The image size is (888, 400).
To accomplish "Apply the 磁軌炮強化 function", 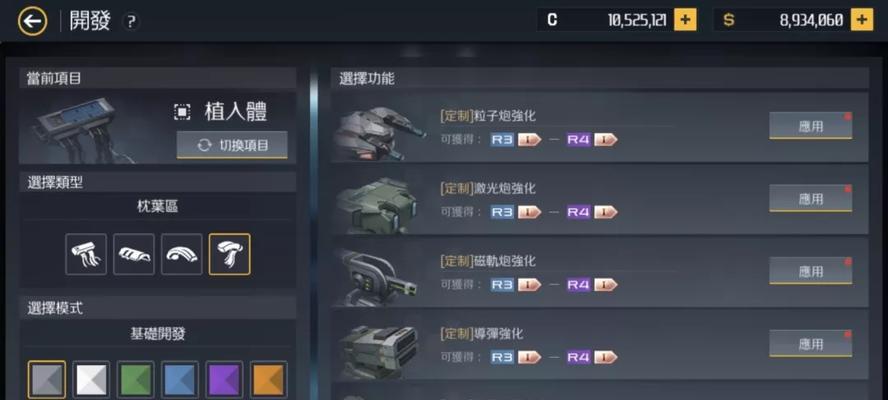I will tap(810, 271).
